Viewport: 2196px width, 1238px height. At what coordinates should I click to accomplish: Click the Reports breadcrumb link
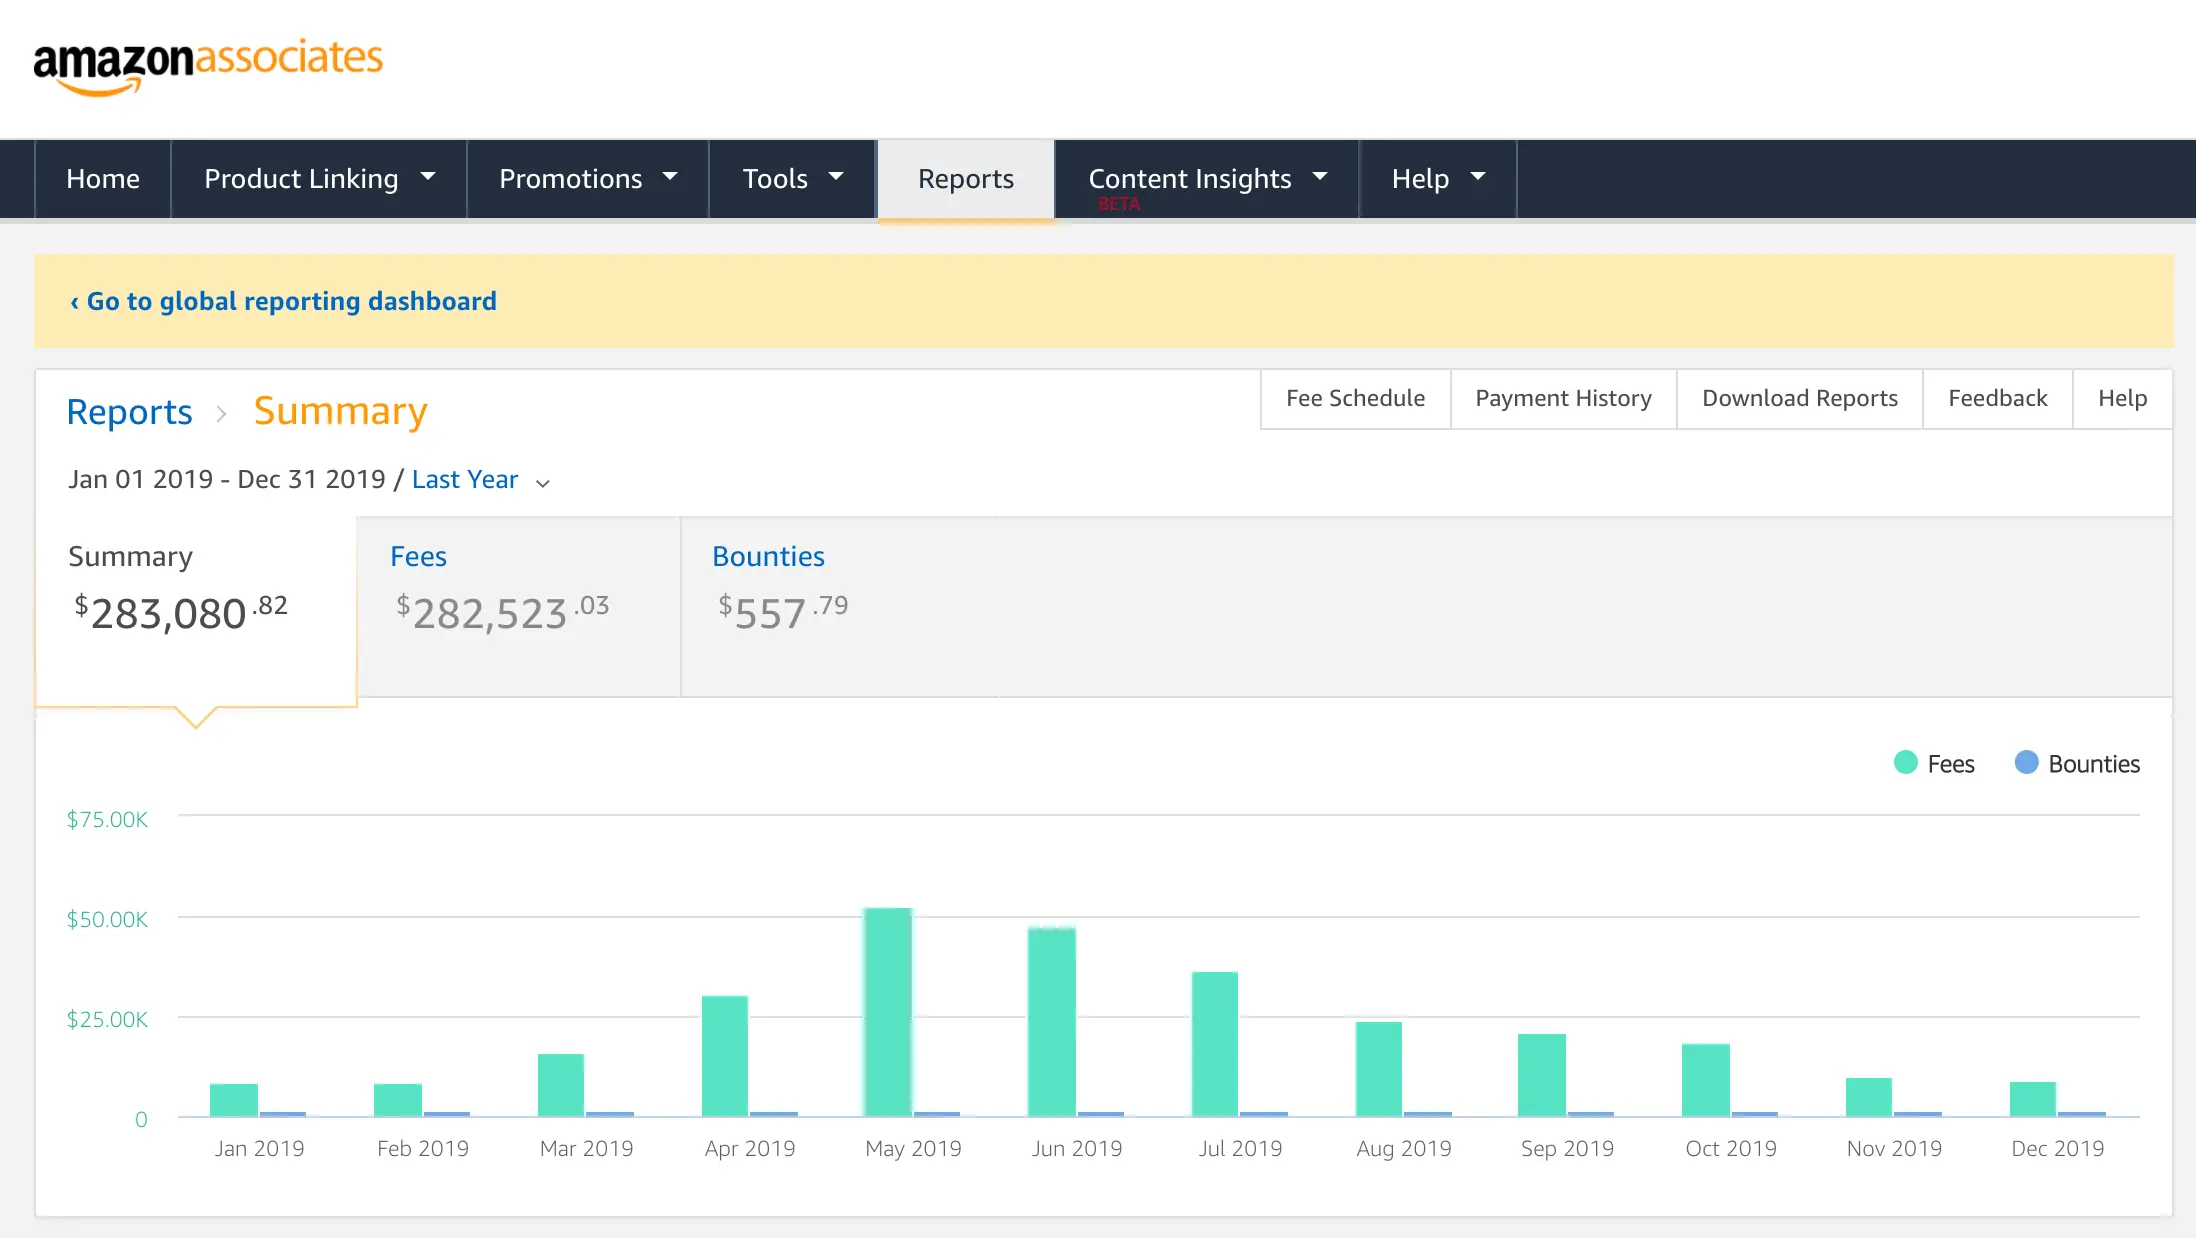129,412
